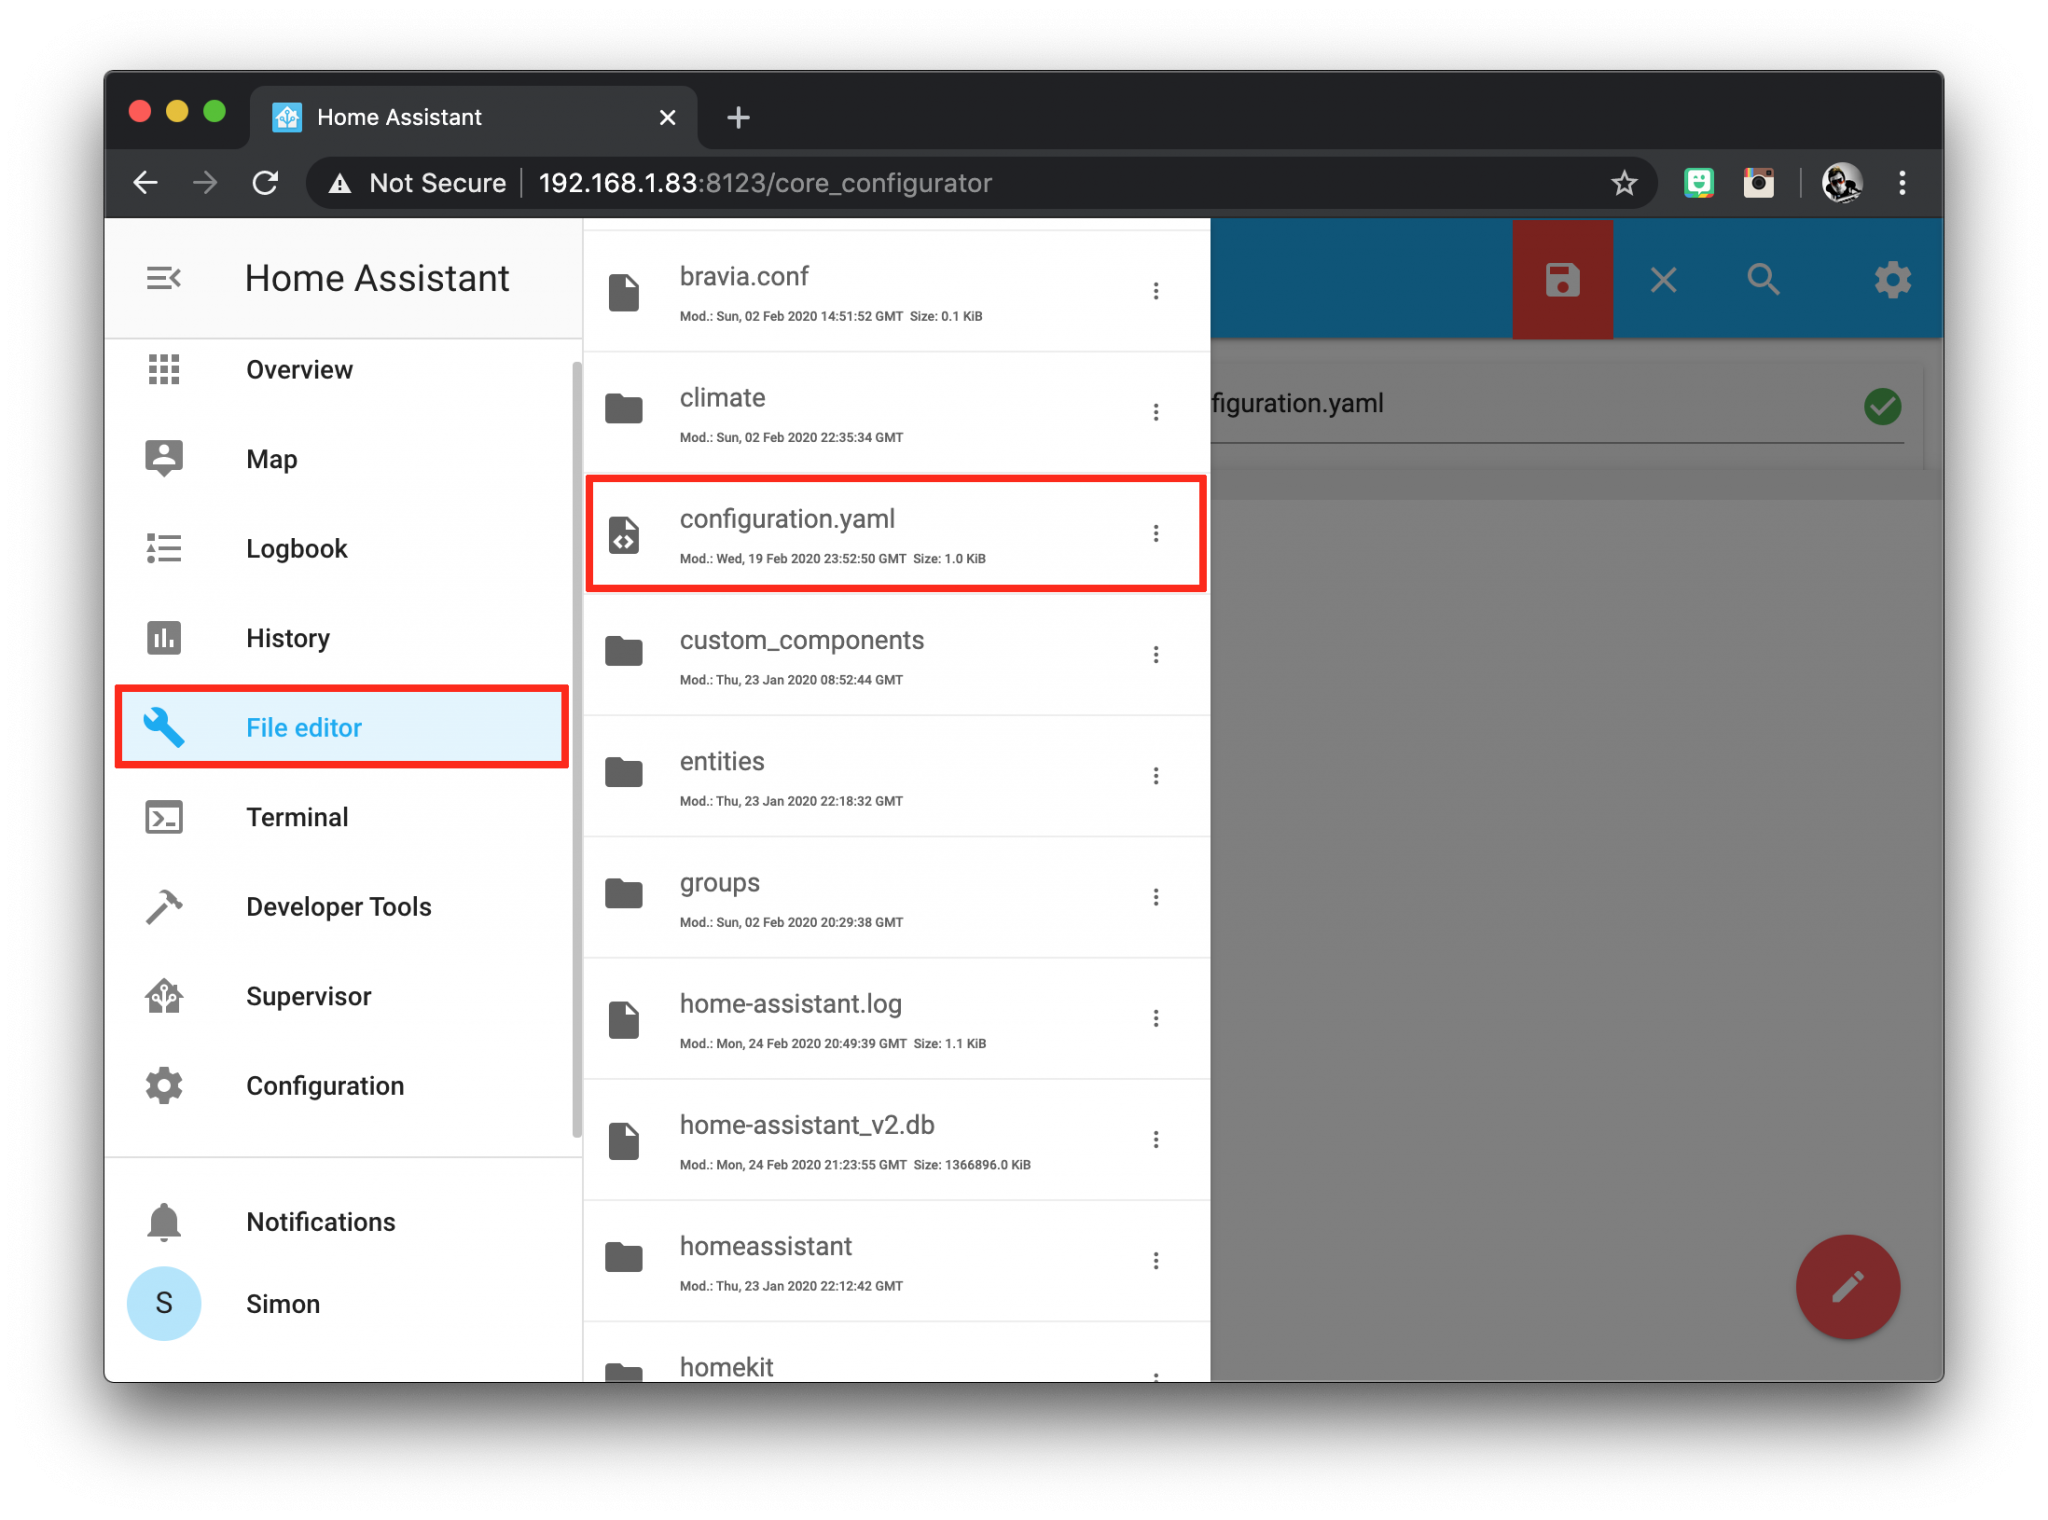Viewport: 2048px width, 1520px height.
Task: Open the configuration.yaml file
Action: click(788, 519)
